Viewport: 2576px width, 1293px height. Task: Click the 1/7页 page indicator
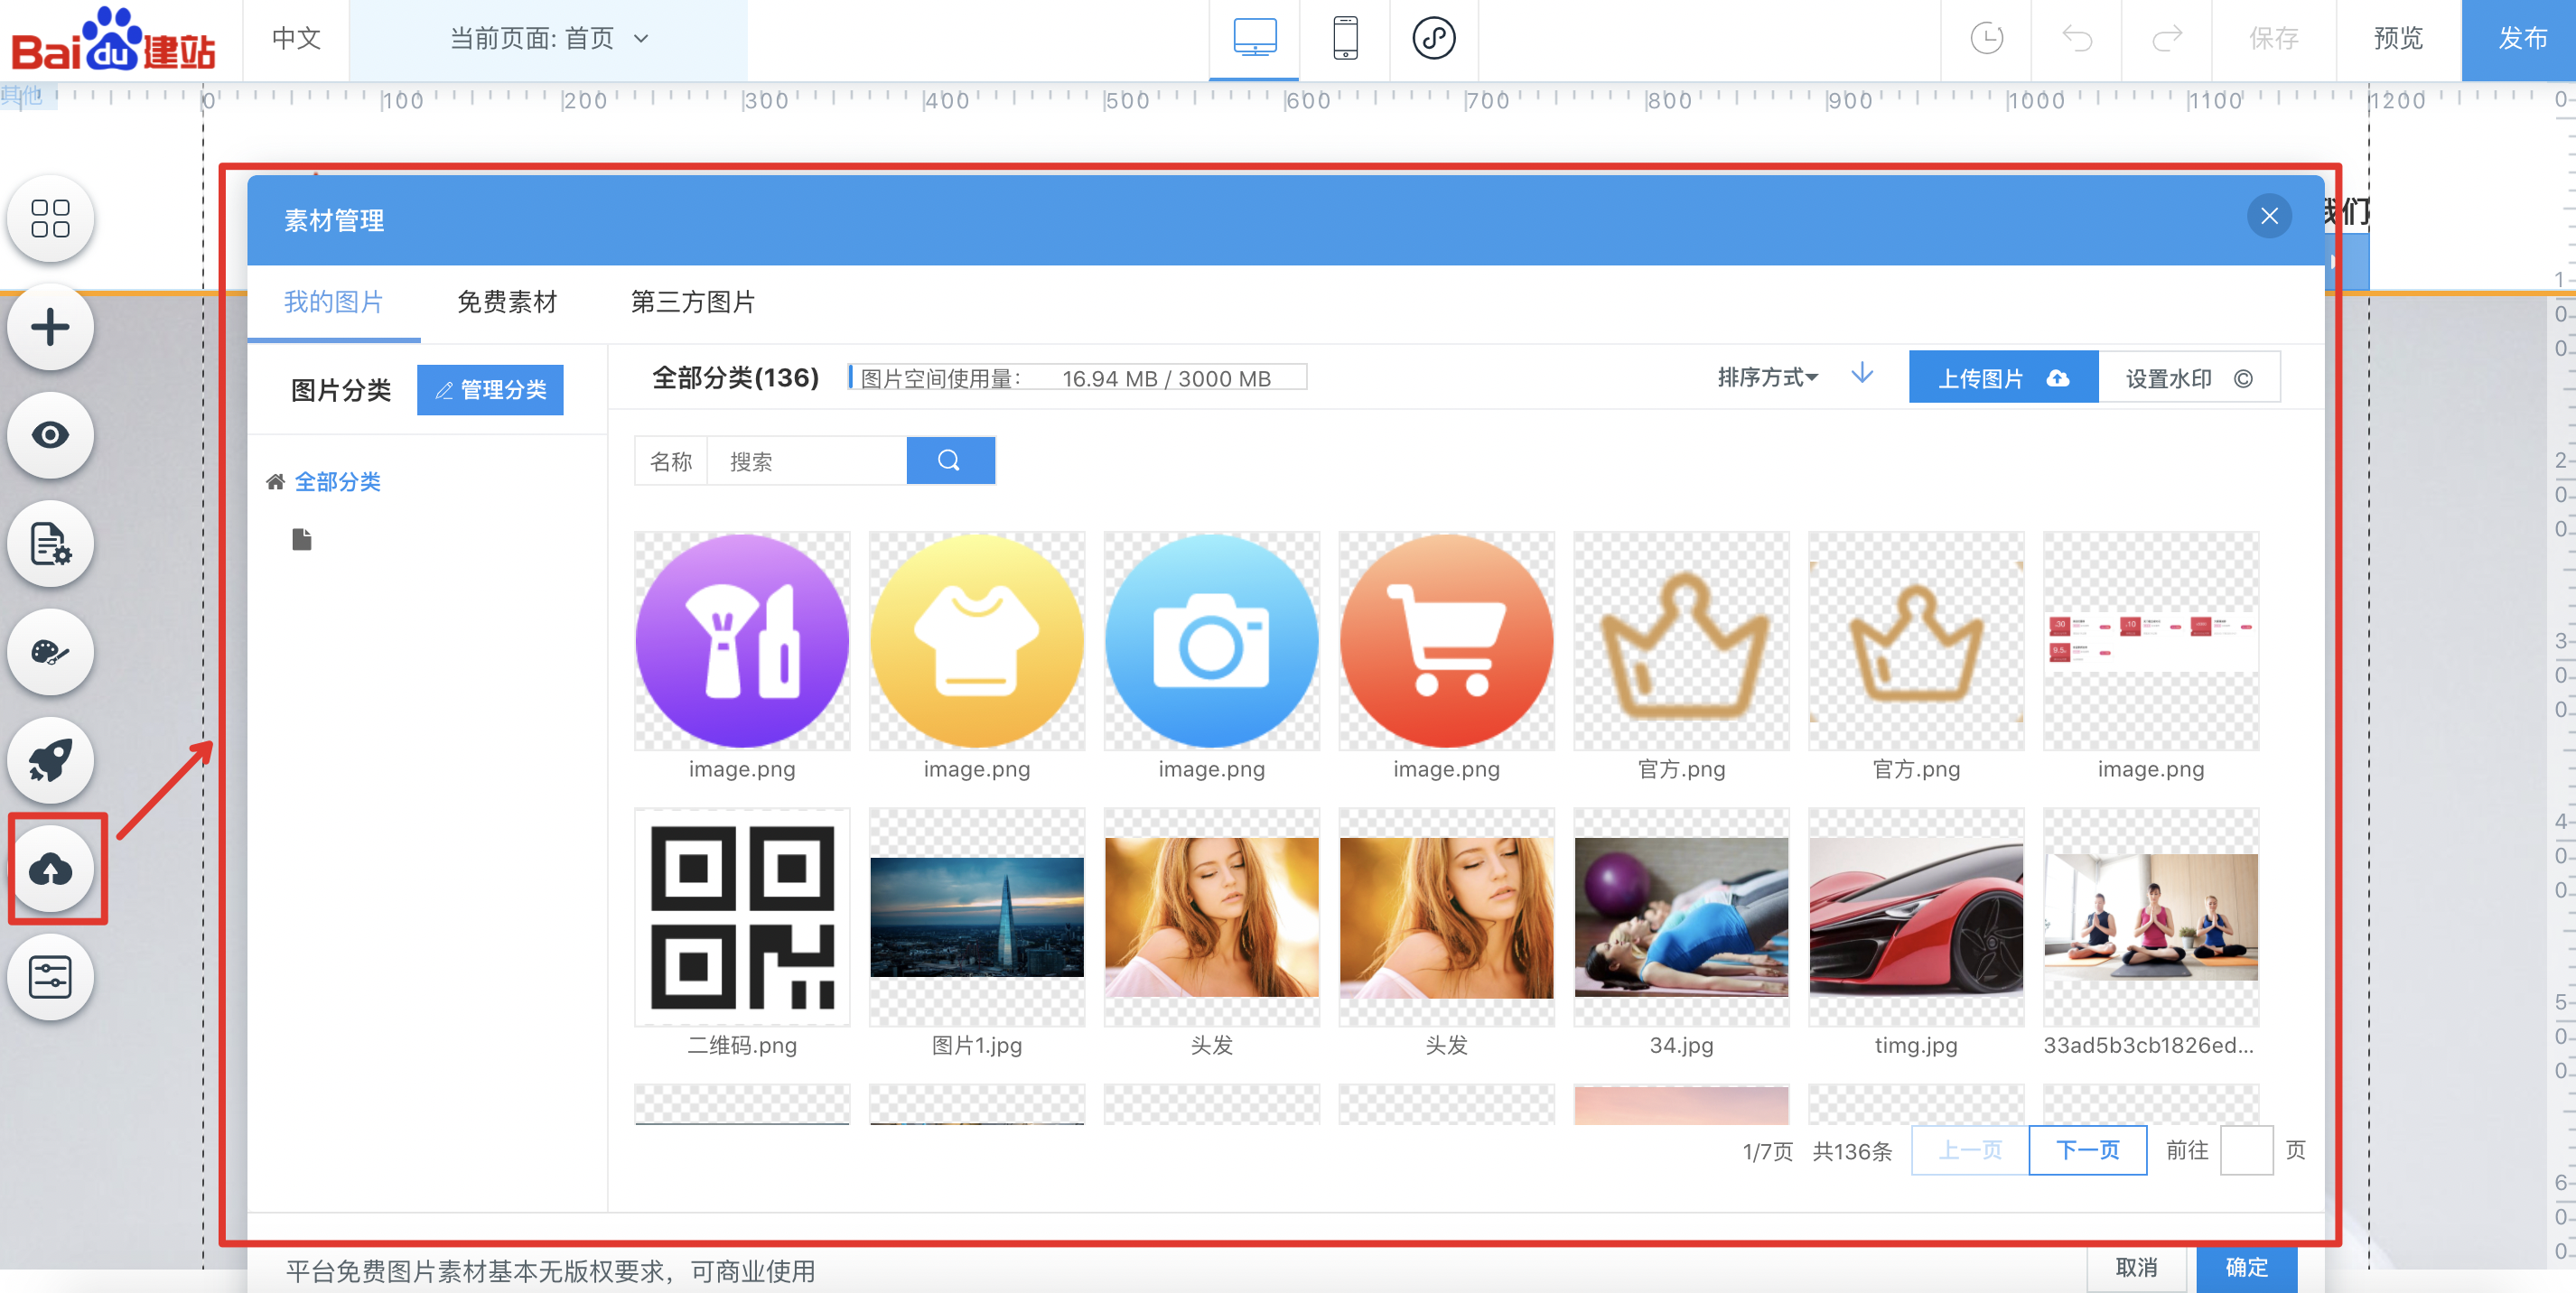point(1767,1151)
